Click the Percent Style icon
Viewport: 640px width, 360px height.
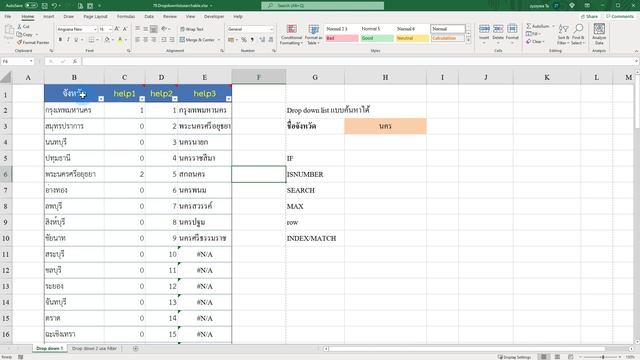click(x=244, y=40)
